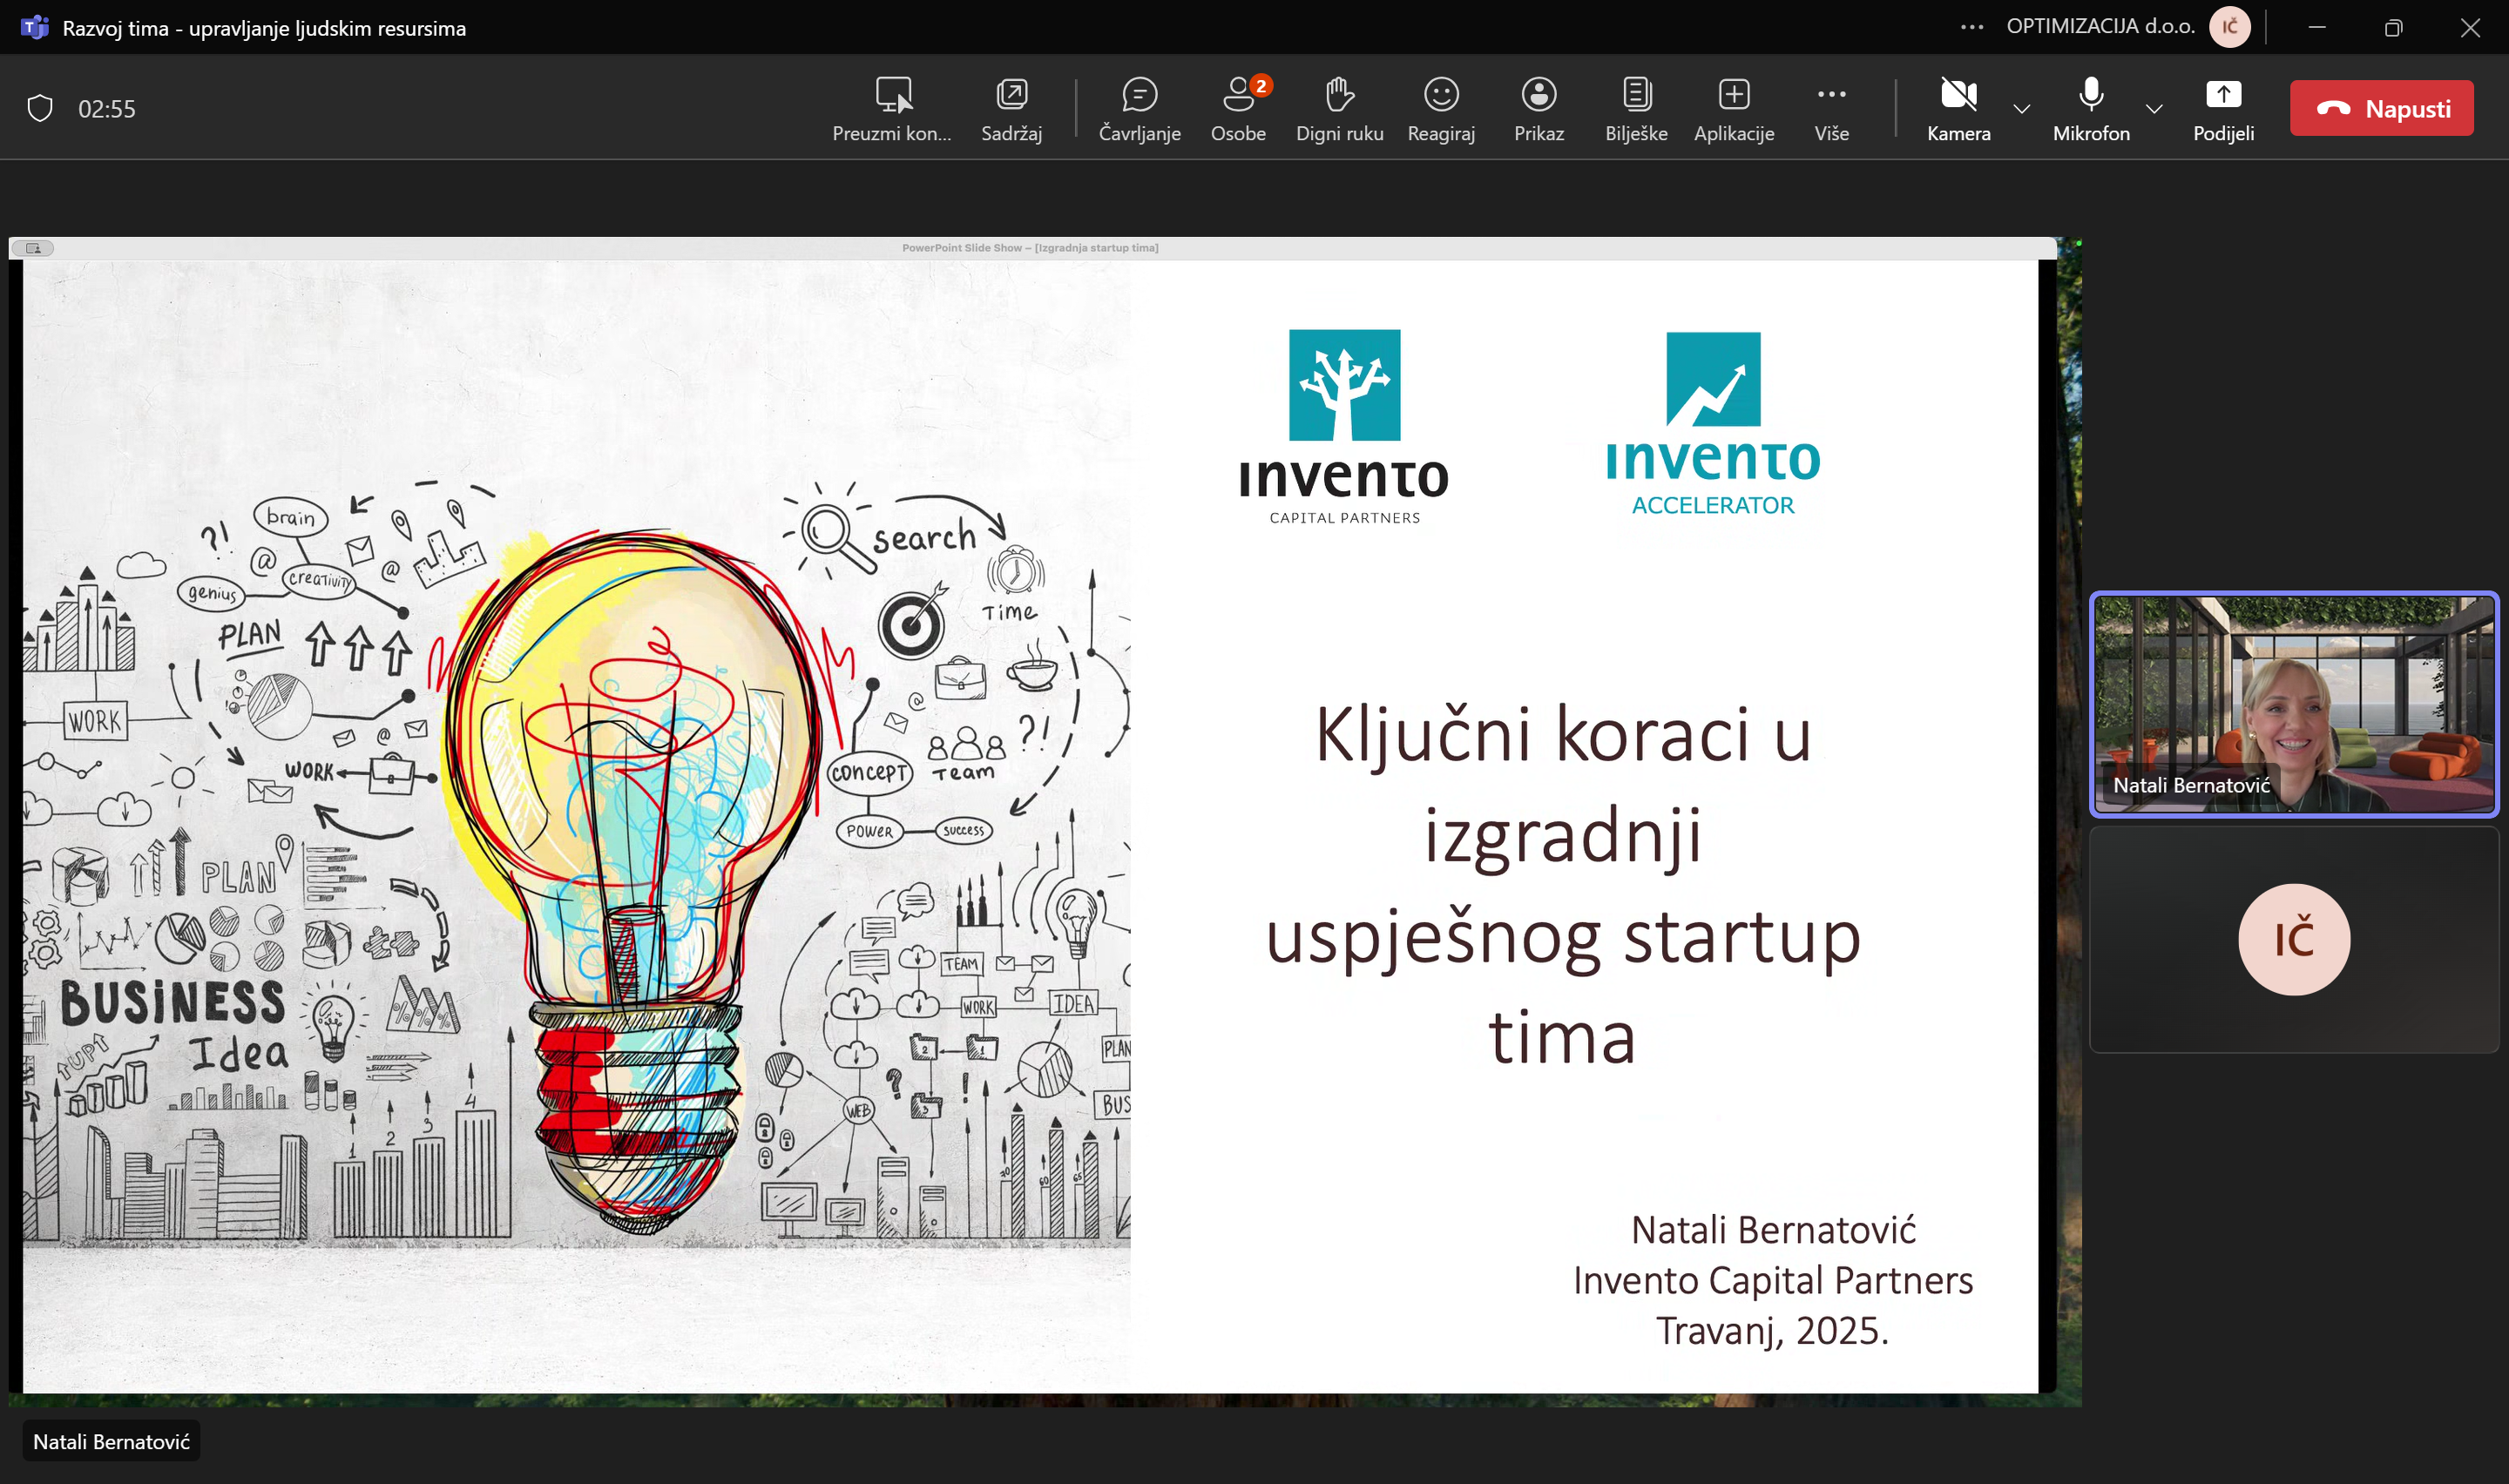Open the title bar three-dots settings menu
The height and width of the screenshot is (1484, 2509).
coord(1971,27)
